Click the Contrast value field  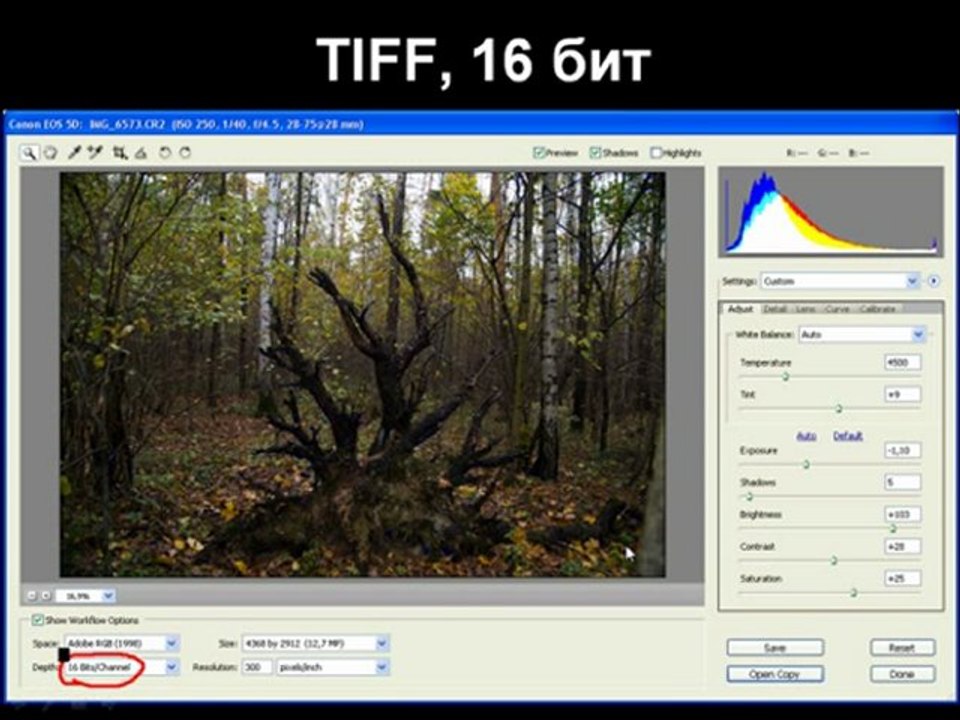[902, 546]
